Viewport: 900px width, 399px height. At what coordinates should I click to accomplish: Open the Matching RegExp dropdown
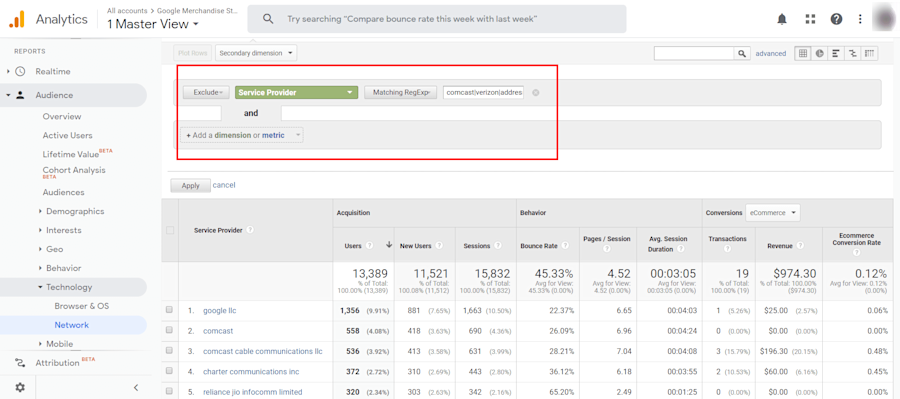pyautogui.click(x=401, y=92)
